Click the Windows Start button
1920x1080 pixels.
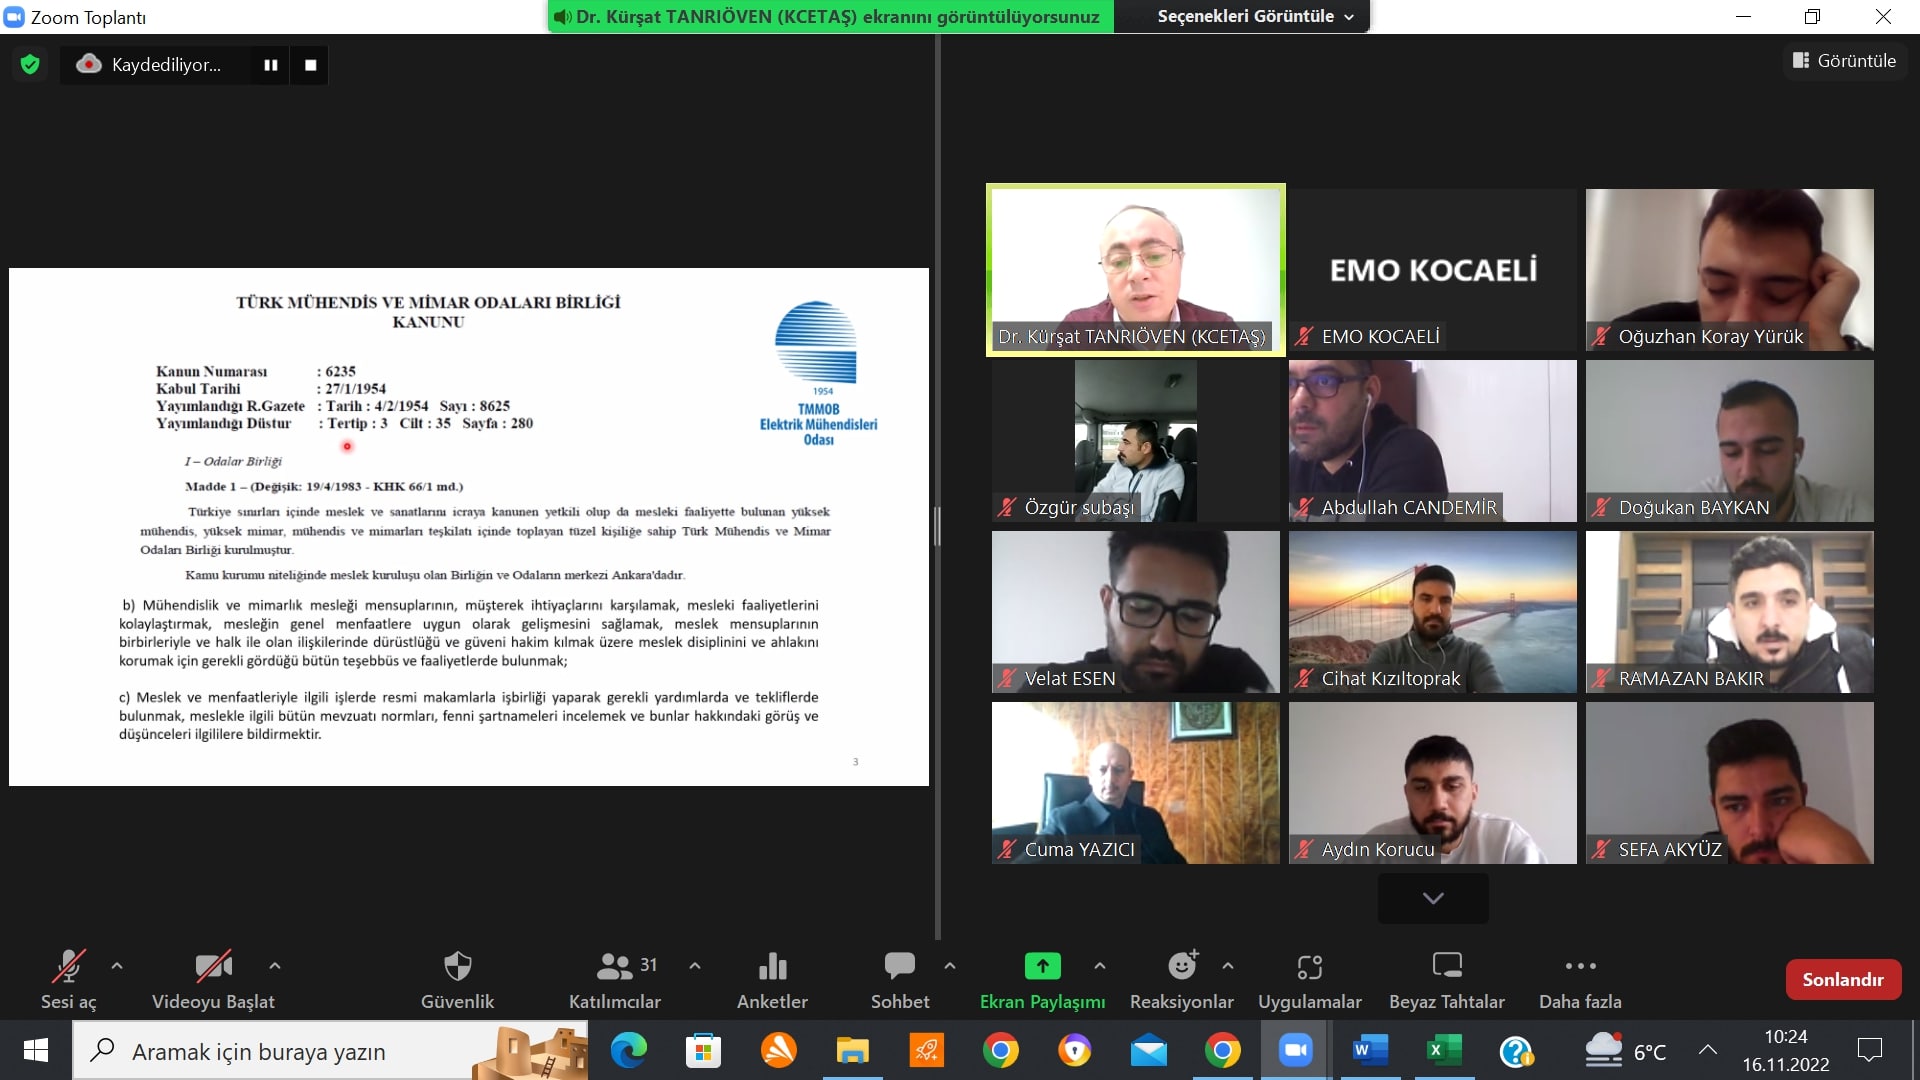[x=36, y=1051]
